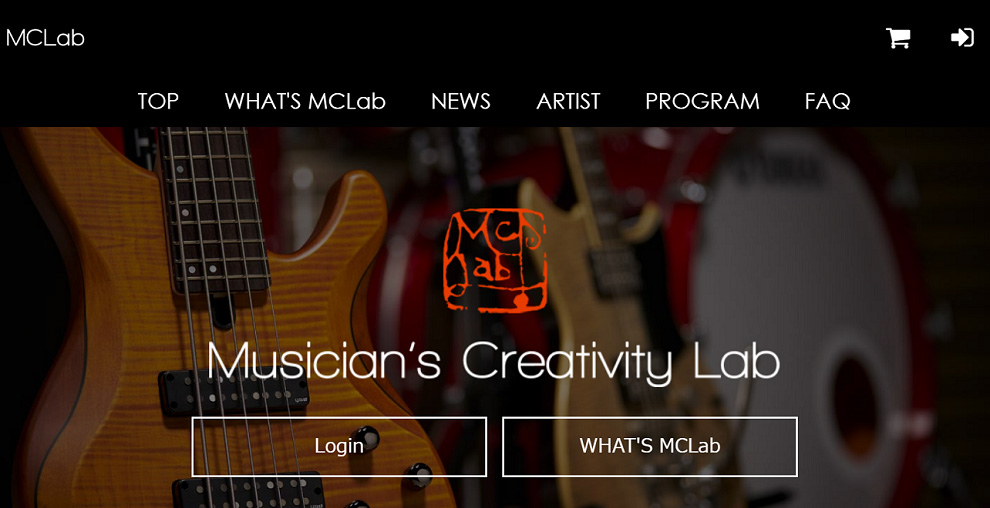The height and width of the screenshot is (508, 990).
Task: Click the dark port hole on drum
Action: click(854, 403)
